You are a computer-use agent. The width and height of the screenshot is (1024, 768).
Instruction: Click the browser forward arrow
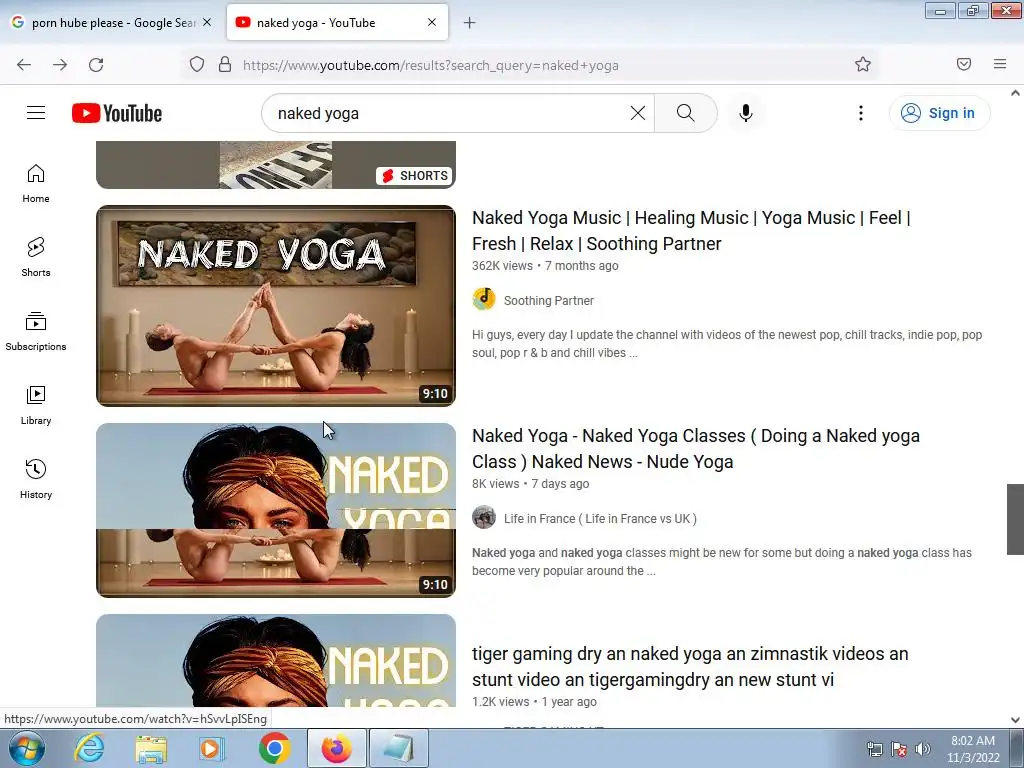coord(60,65)
